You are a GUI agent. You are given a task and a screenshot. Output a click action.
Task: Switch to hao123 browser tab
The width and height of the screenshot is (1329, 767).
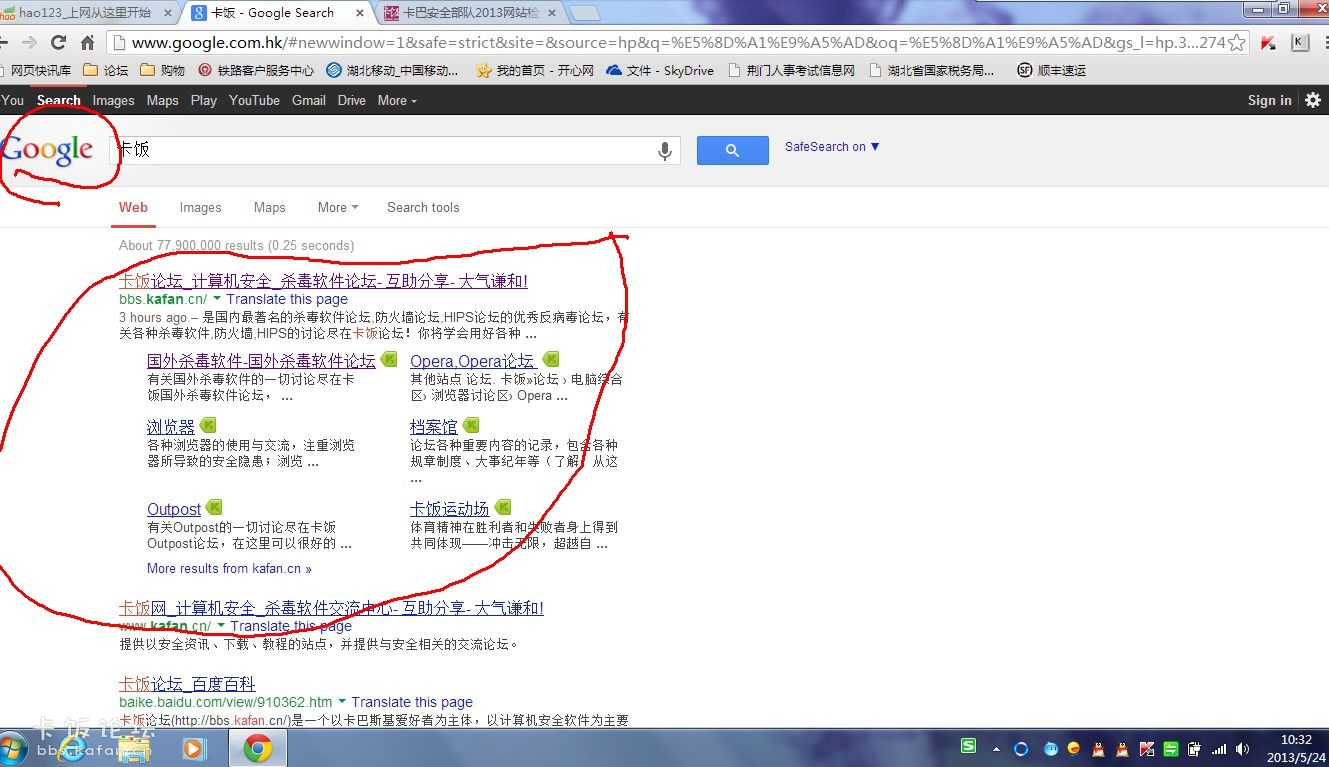(85, 13)
